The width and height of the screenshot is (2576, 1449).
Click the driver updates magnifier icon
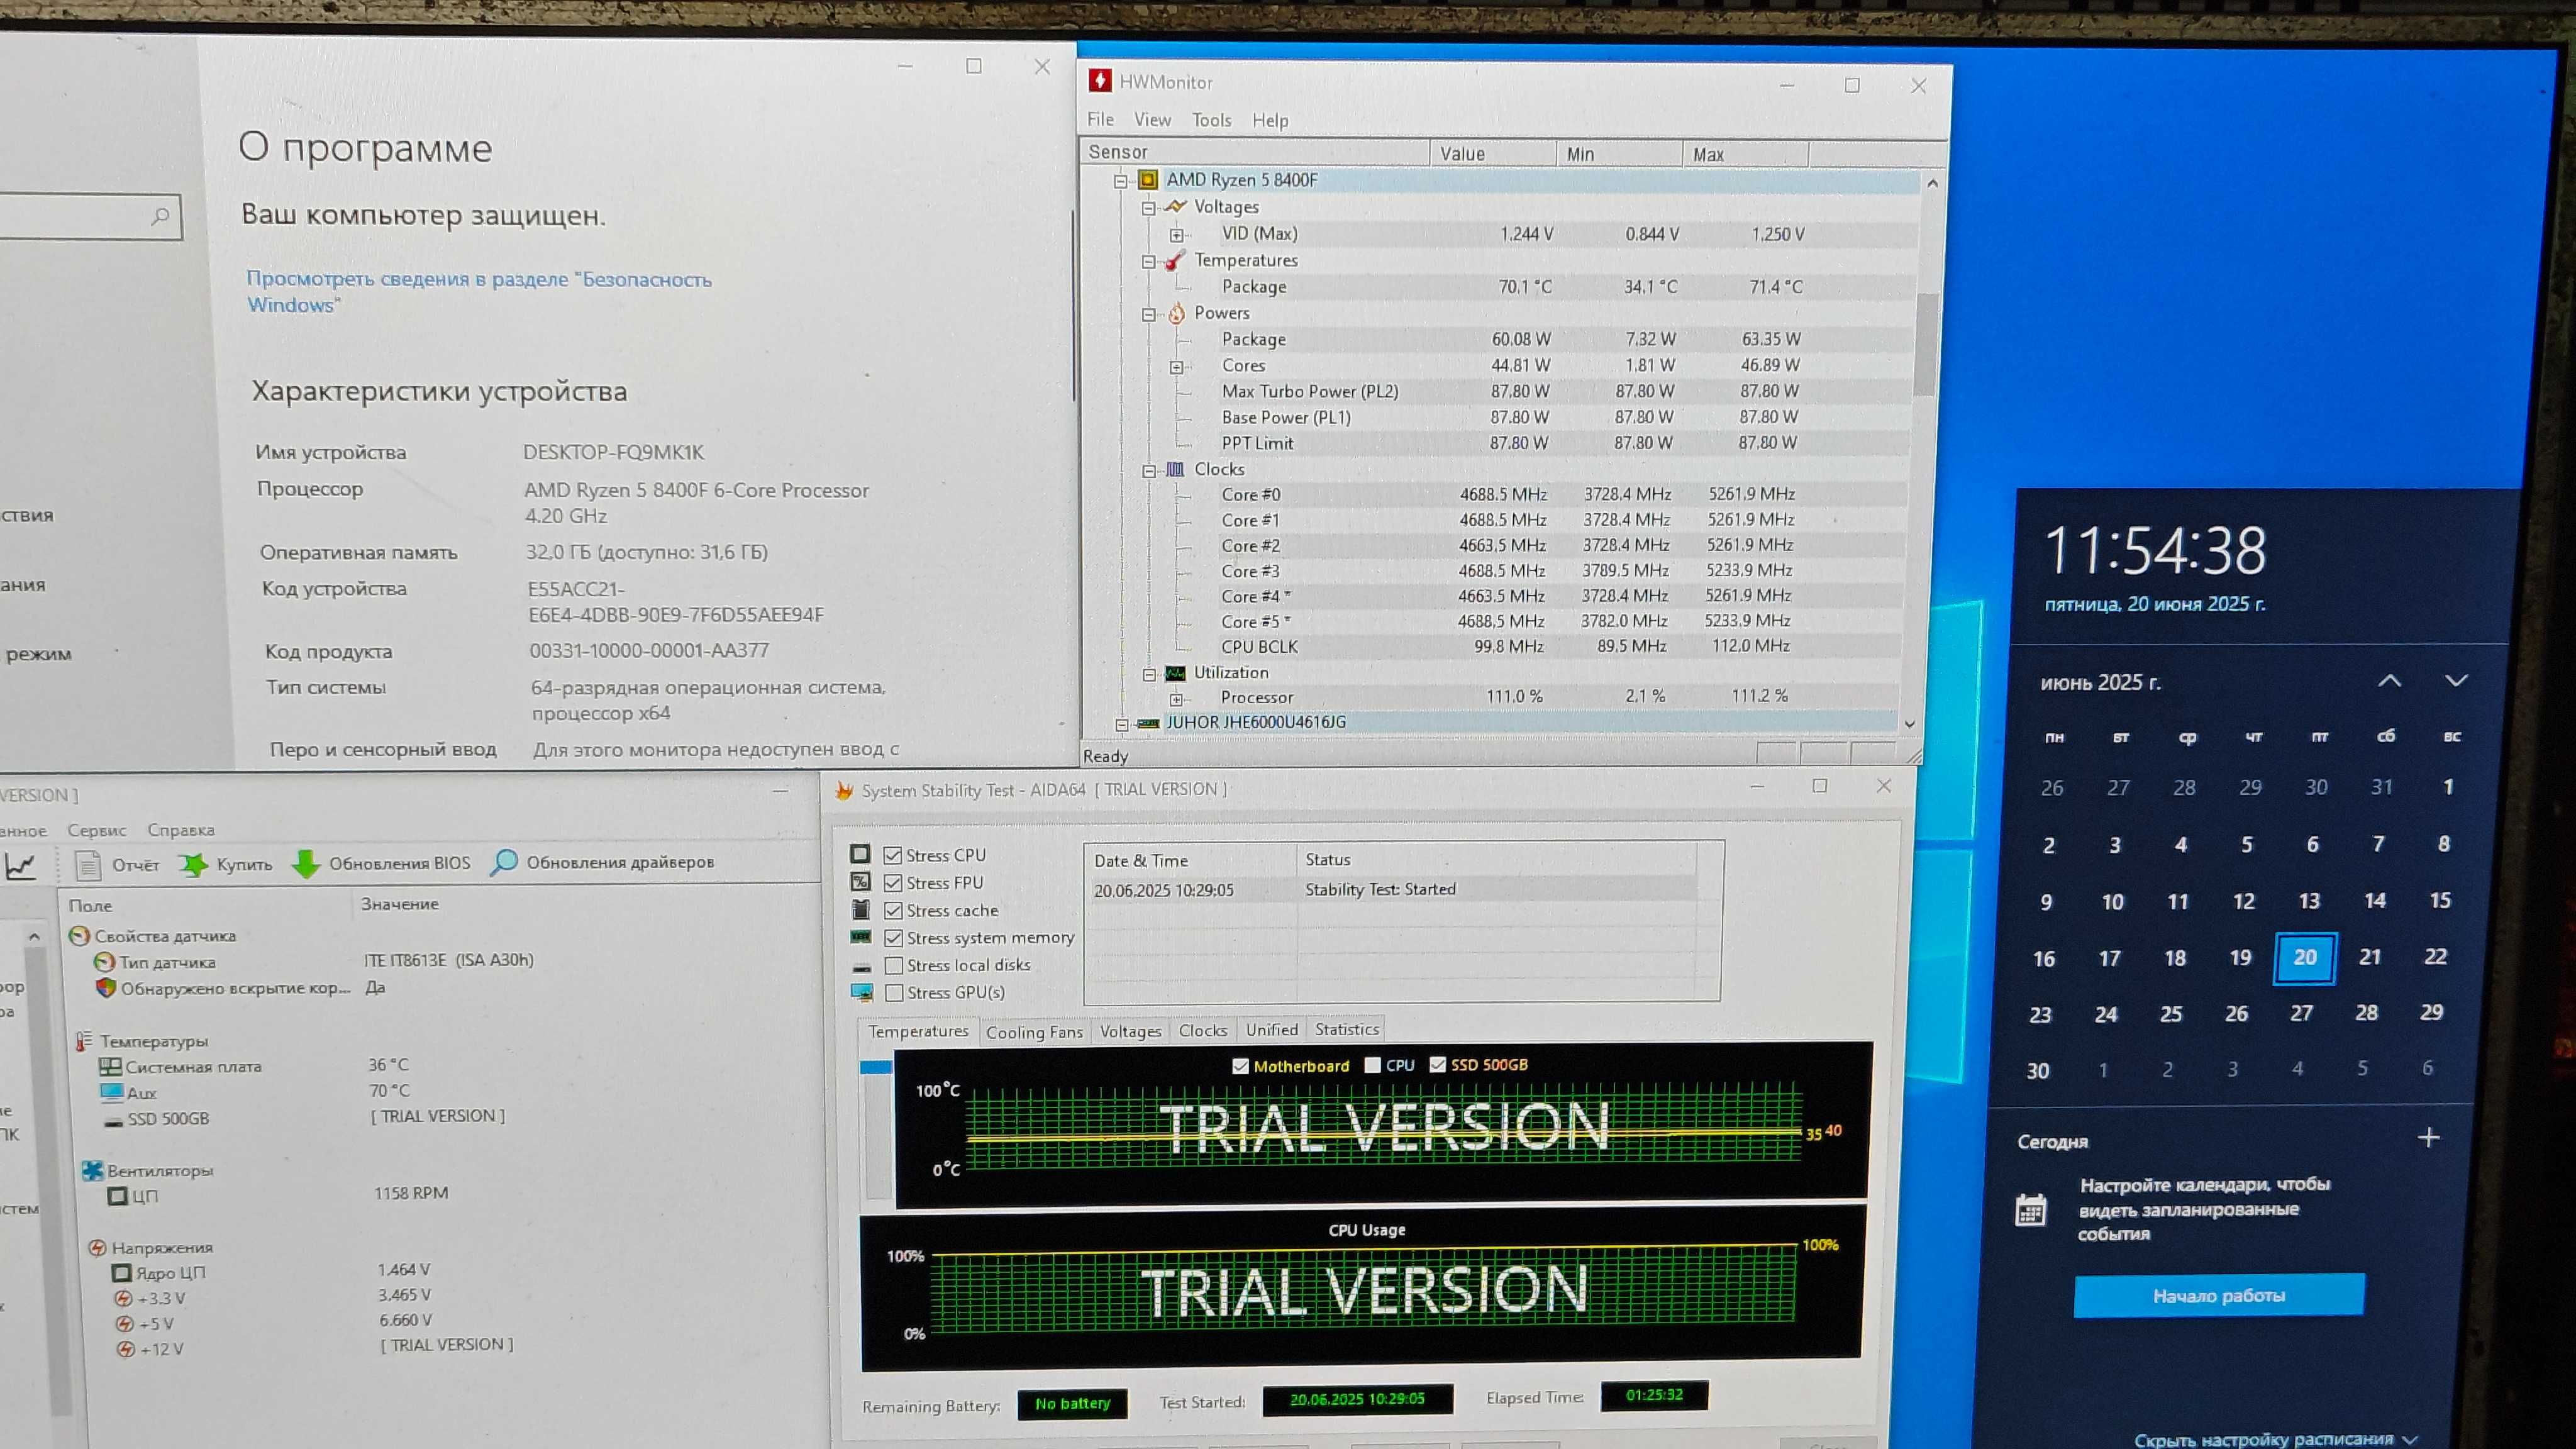coord(503,863)
